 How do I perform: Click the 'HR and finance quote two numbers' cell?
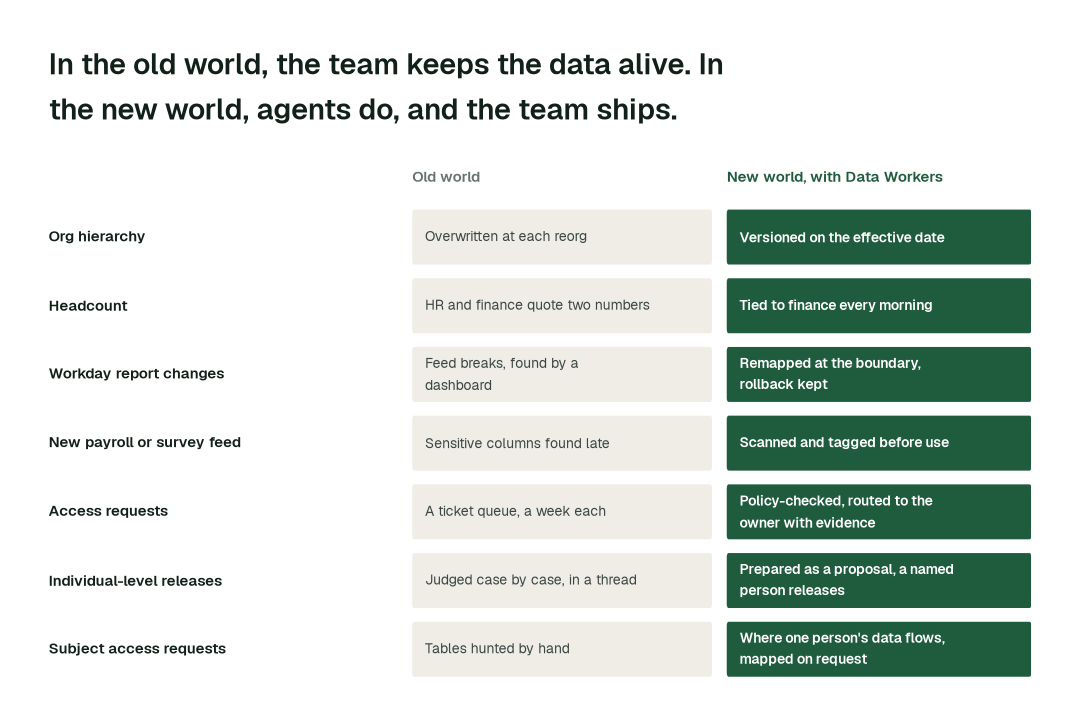(561, 306)
